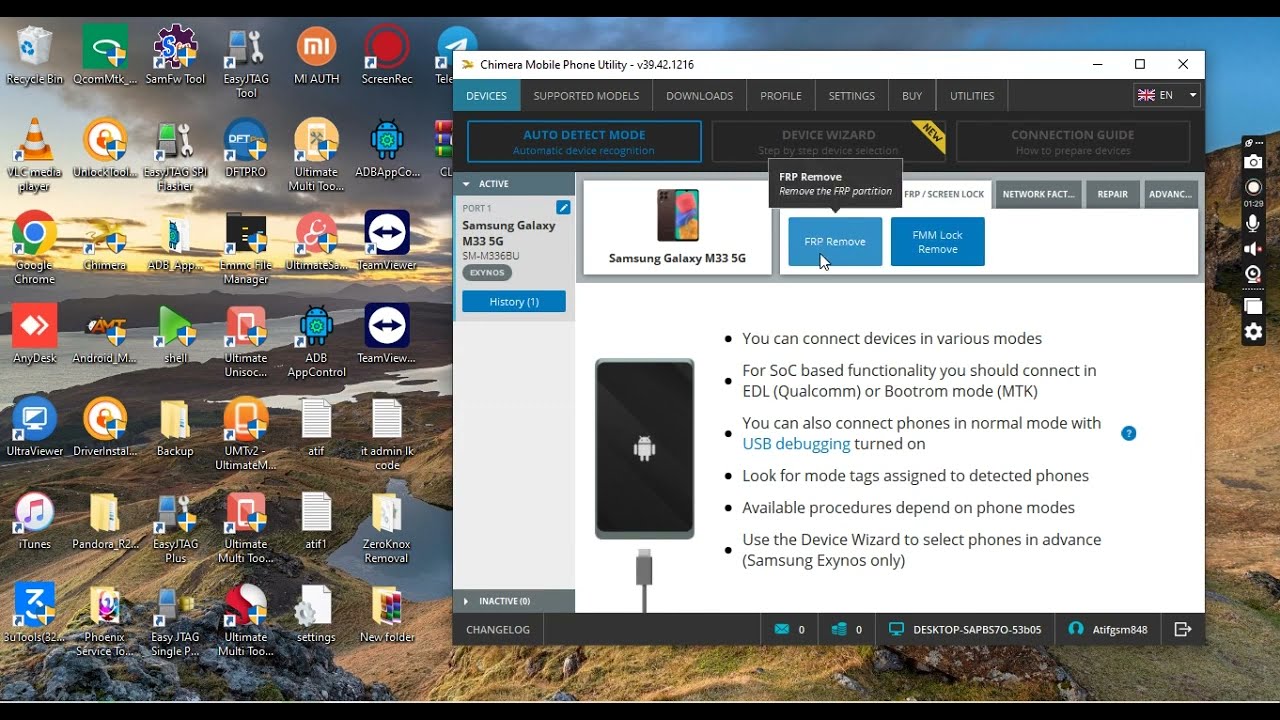Open the Backup folder on desktop

tap(175, 428)
